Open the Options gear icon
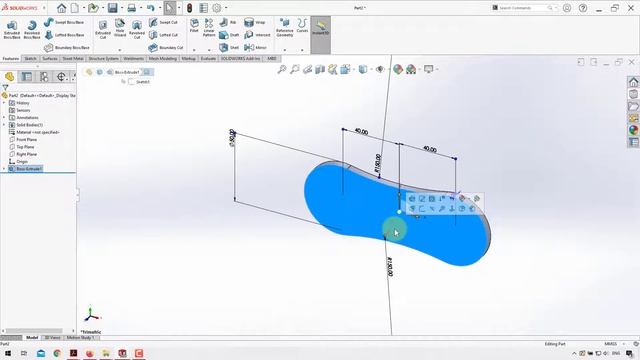This screenshot has height=360, width=640. click(217, 8)
